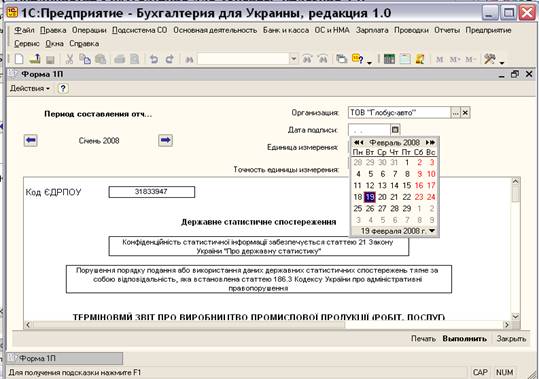The height and width of the screenshot is (379, 539).
Task: Clear organization field with X button
Action: (465, 112)
